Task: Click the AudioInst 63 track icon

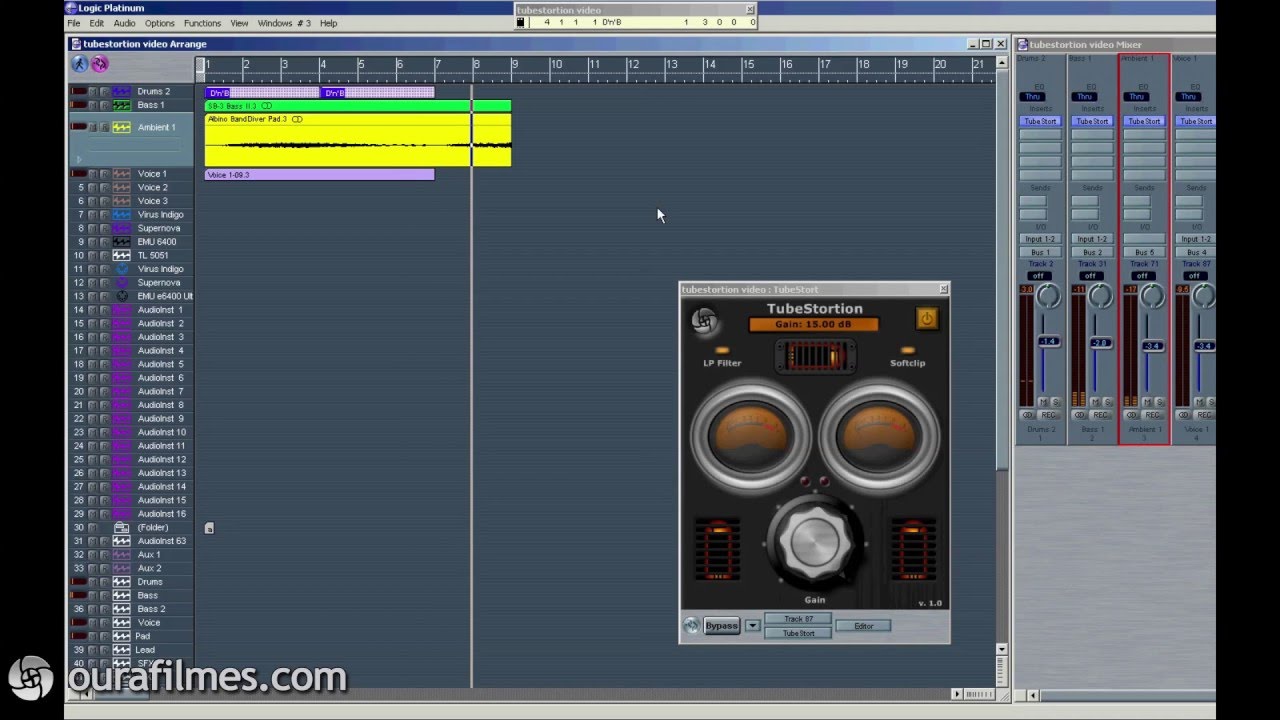Action: click(x=121, y=541)
